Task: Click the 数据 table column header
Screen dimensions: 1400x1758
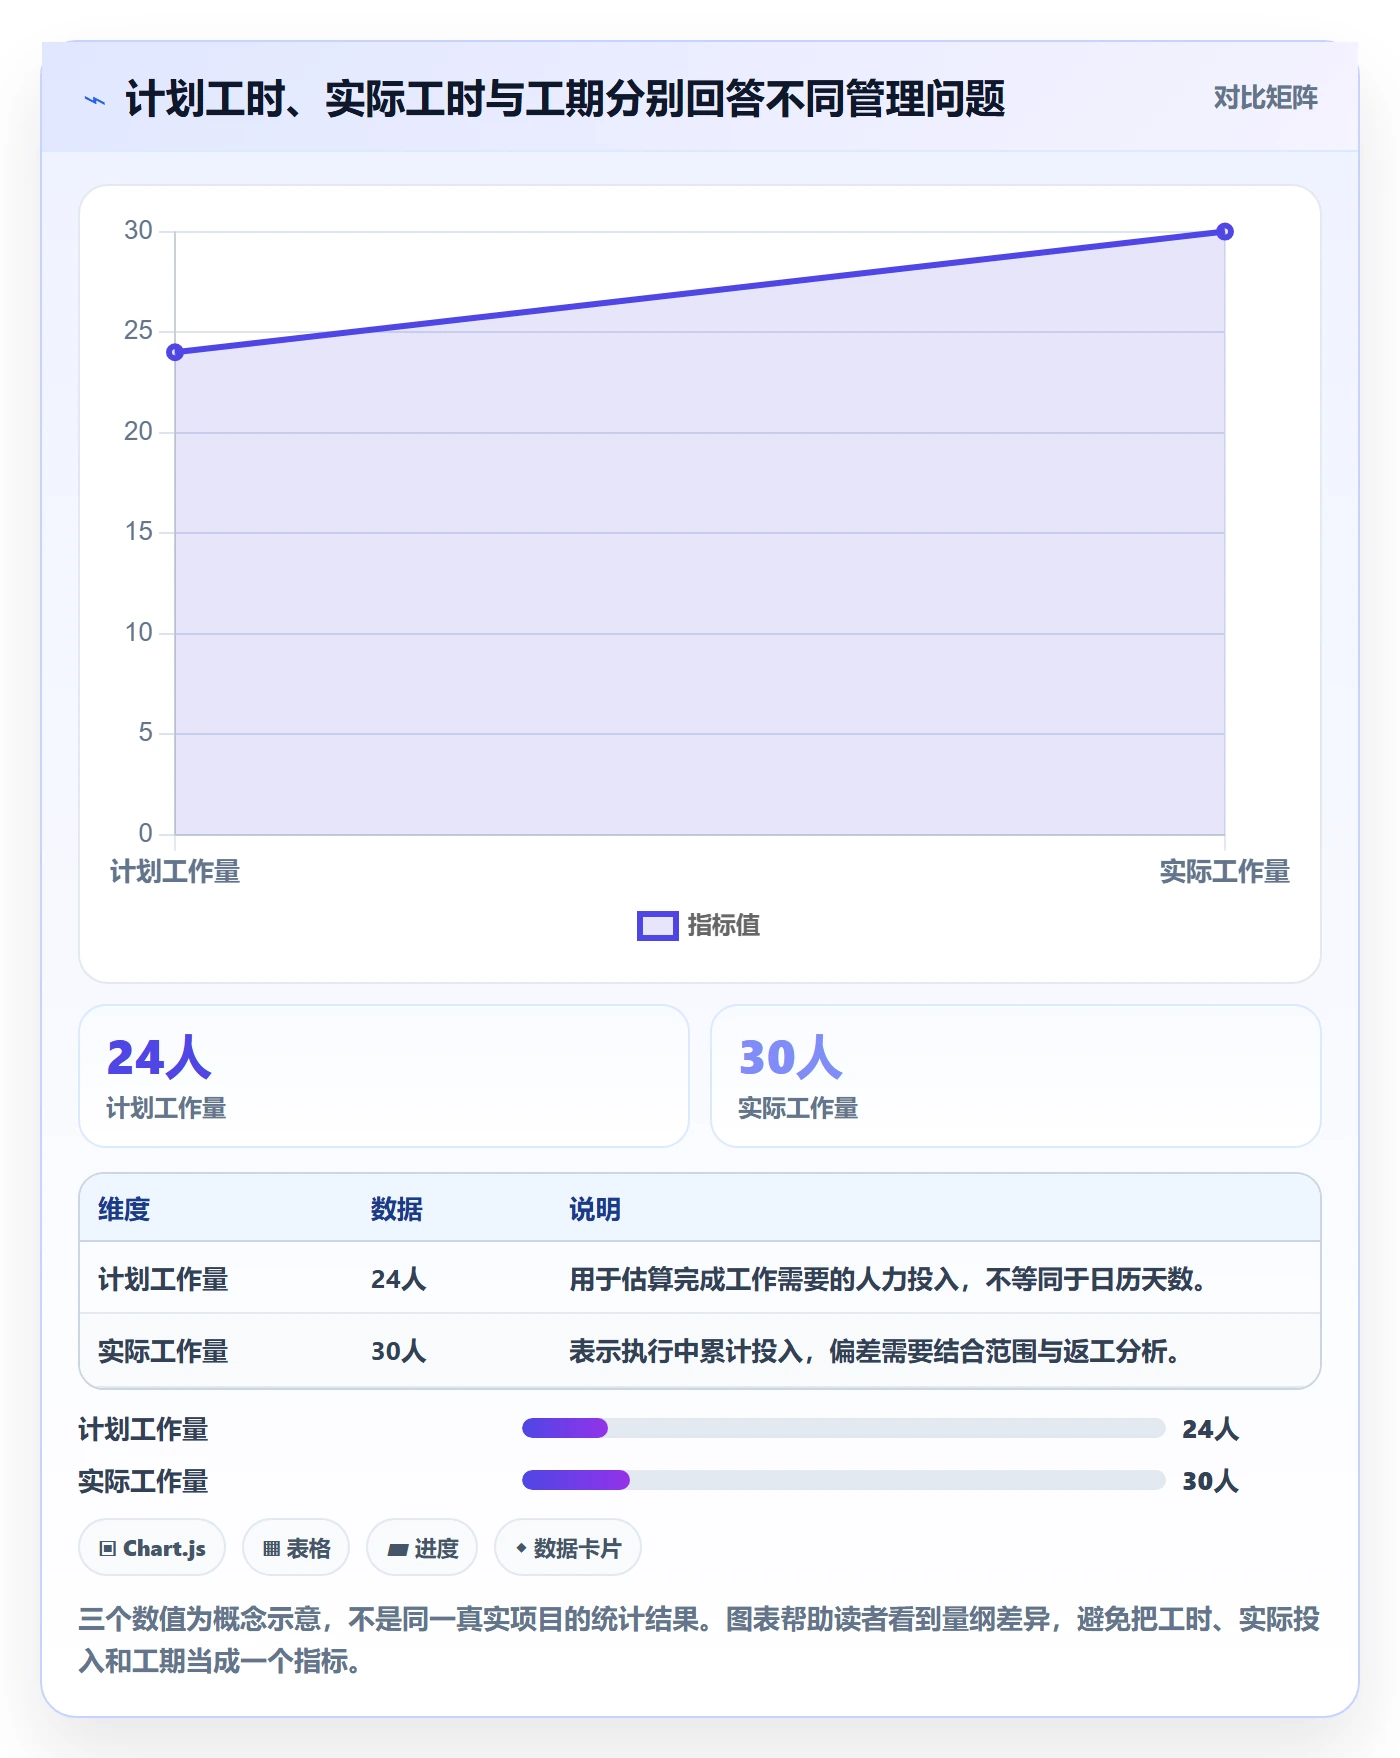Action: click(397, 1210)
